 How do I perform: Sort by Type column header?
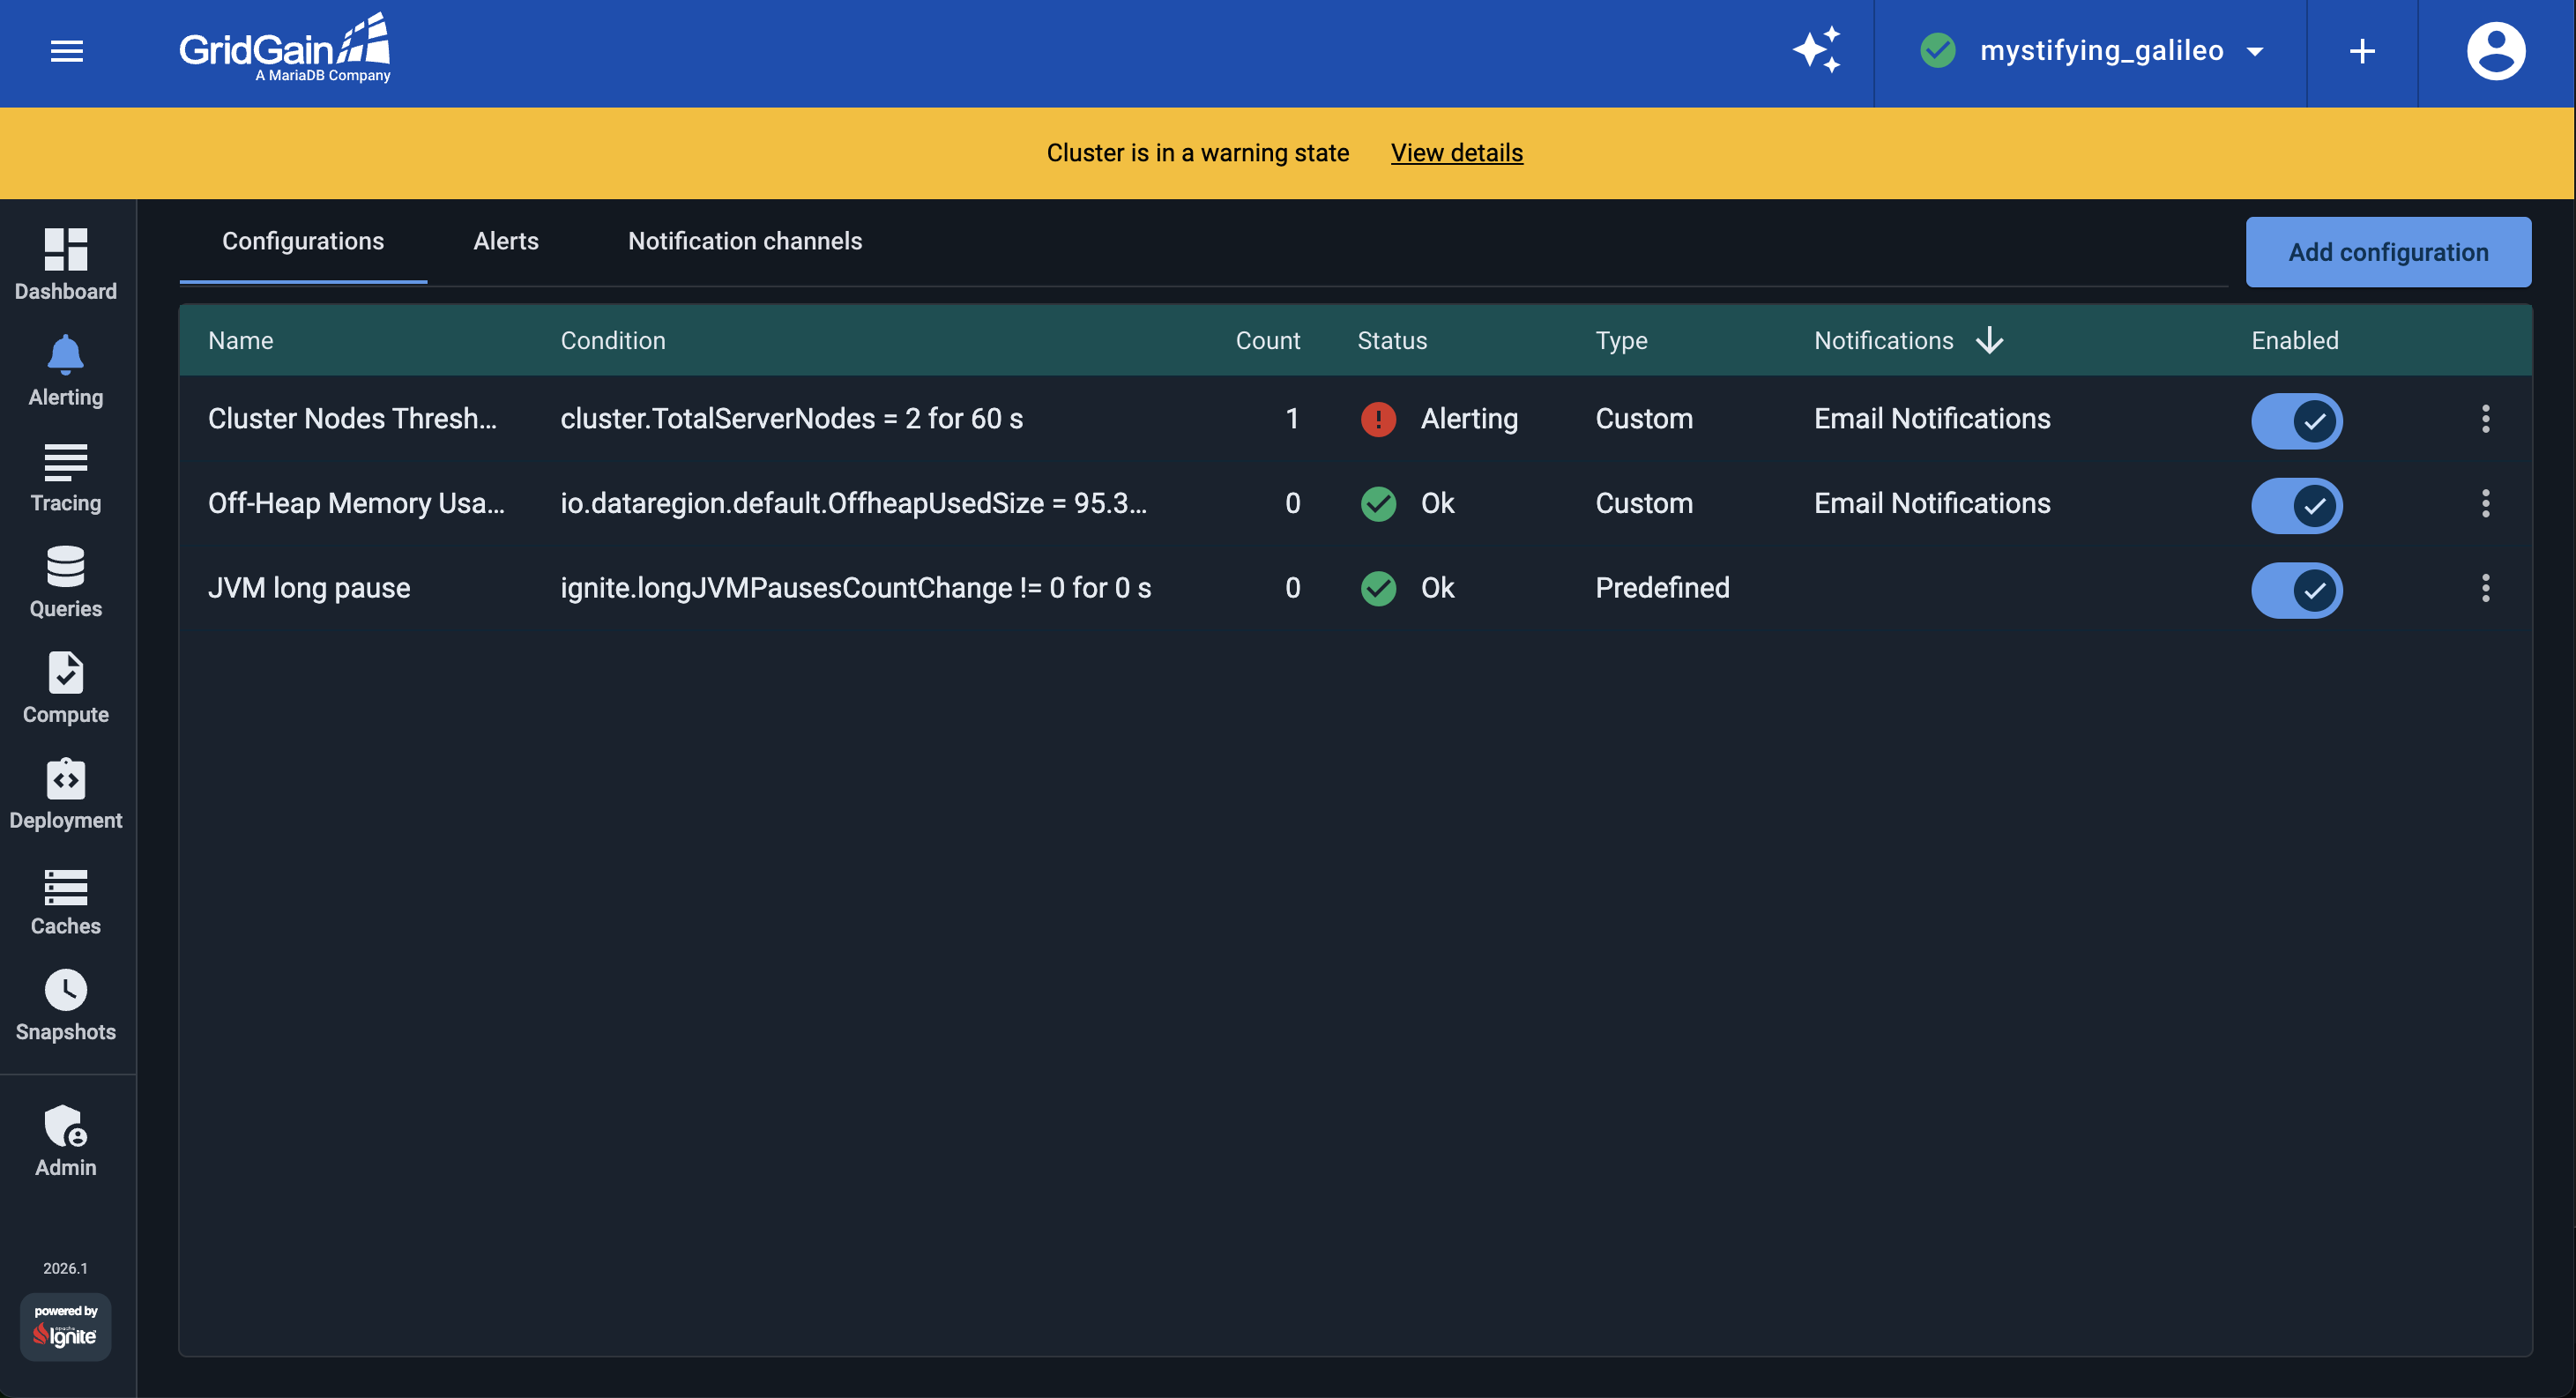(x=1621, y=340)
